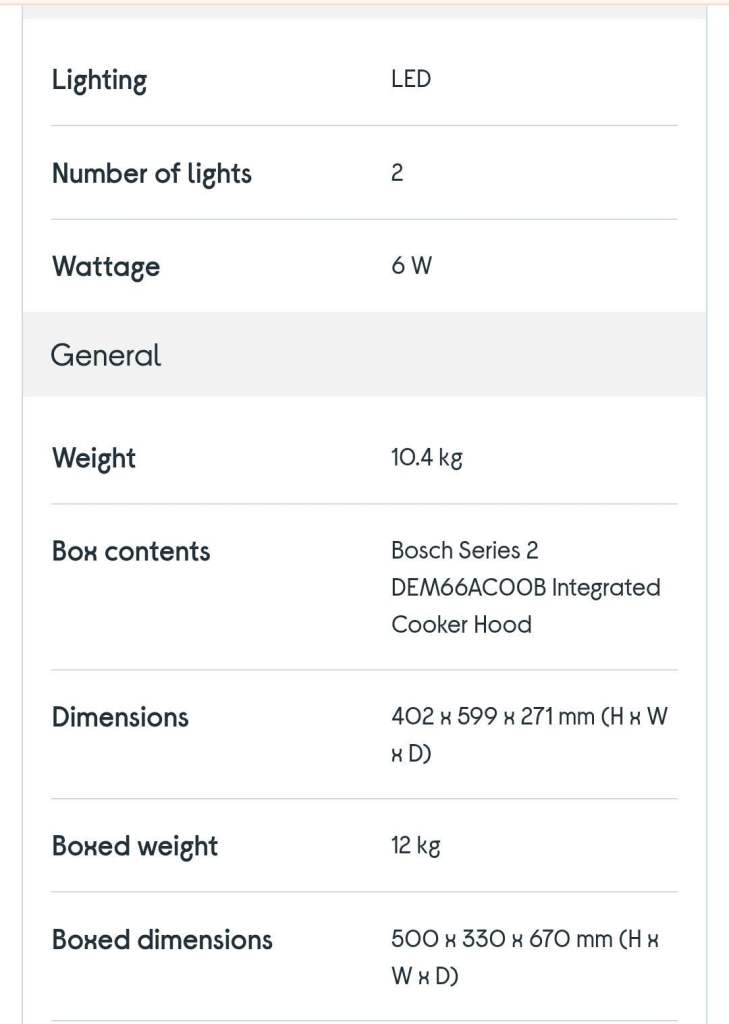Select the Boxed weight label
The image size is (729, 1024).
point(135,846)
